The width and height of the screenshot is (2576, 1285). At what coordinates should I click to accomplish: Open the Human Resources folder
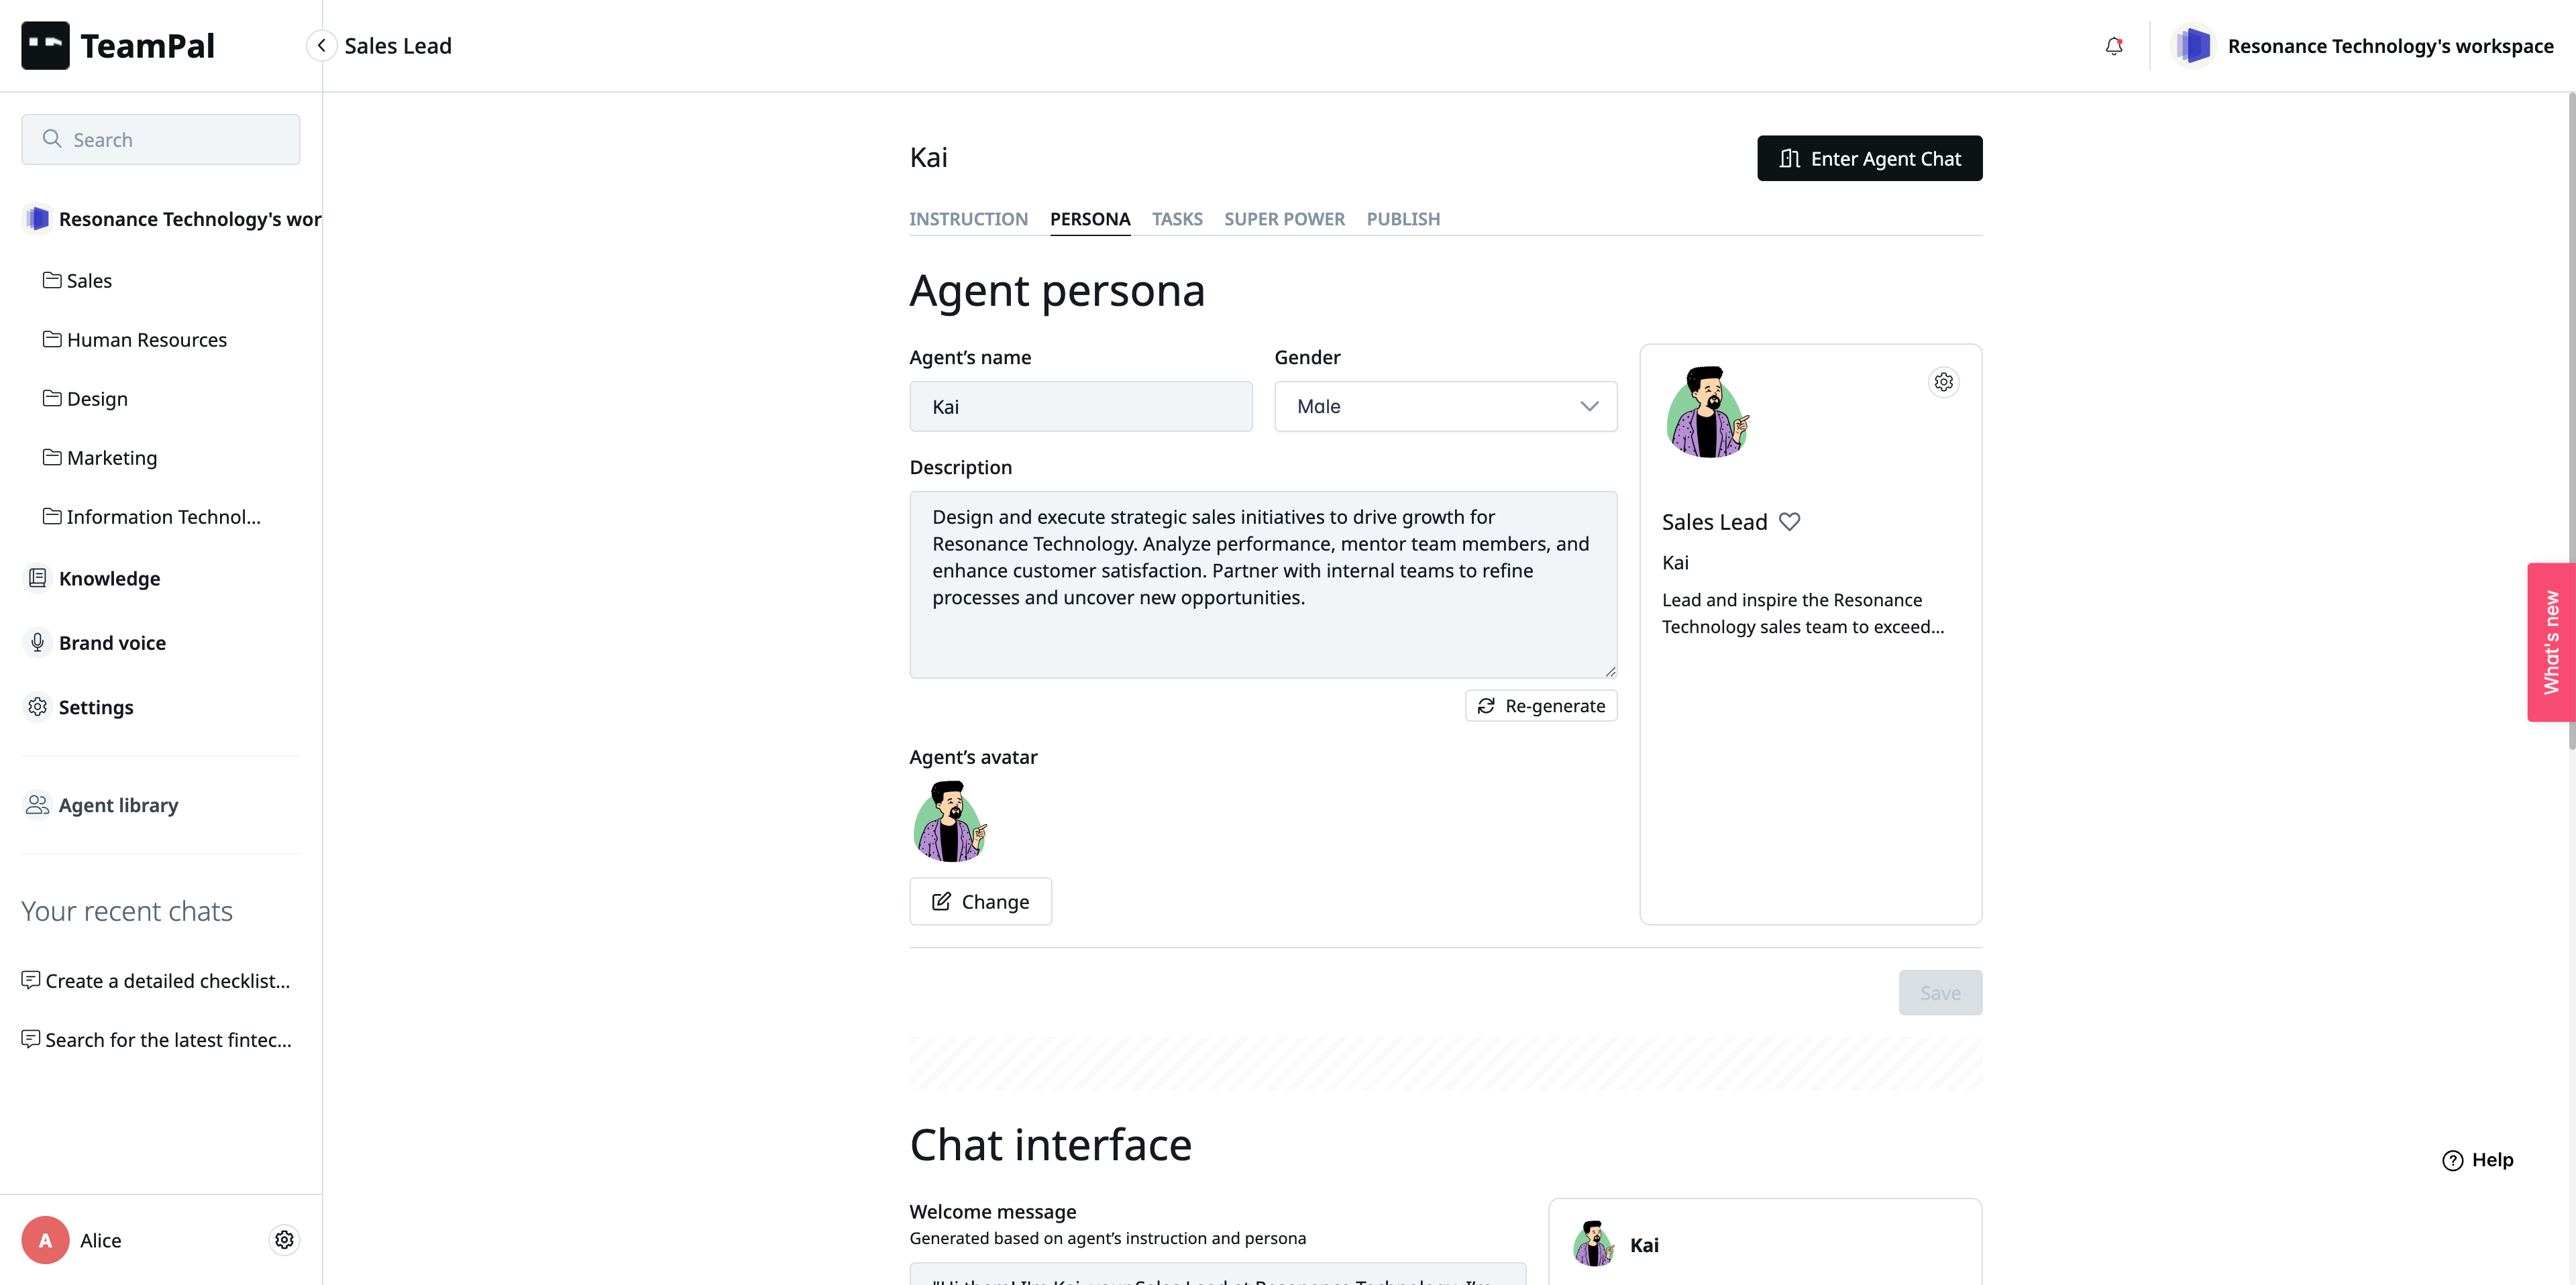coord(146,340)
